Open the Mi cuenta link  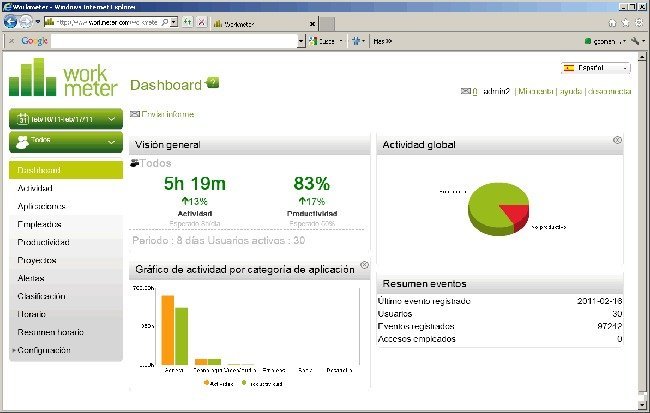[x=537, y=91]
